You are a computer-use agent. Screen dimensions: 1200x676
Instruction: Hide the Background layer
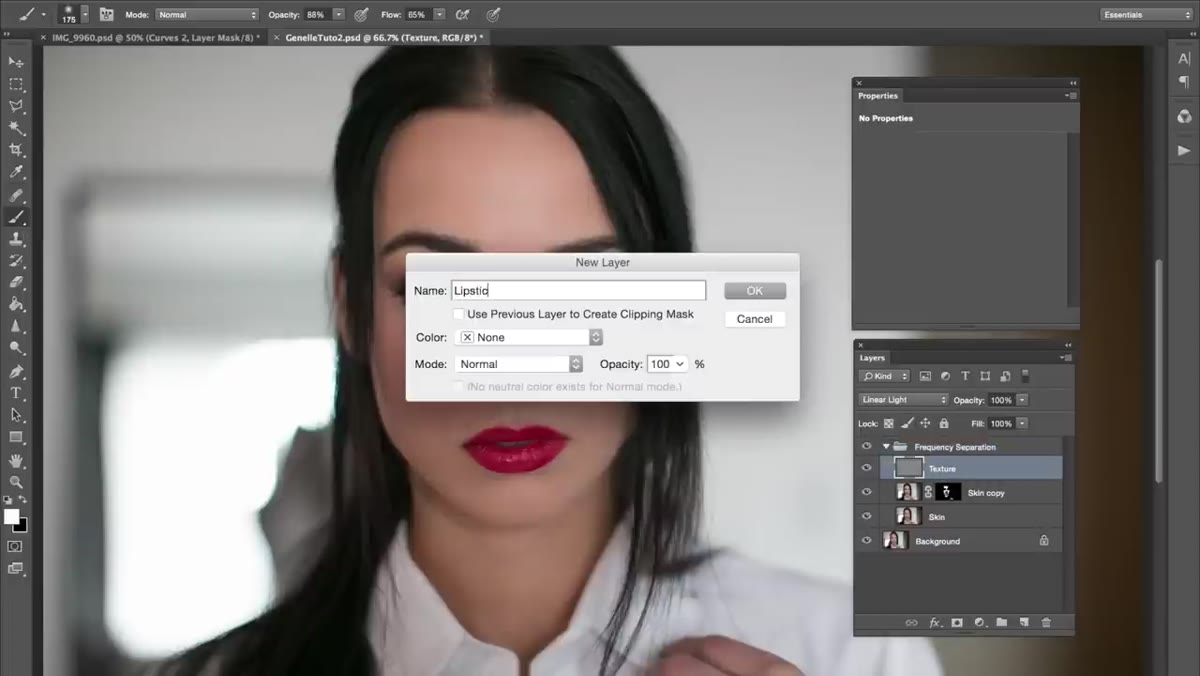(867, 540)
